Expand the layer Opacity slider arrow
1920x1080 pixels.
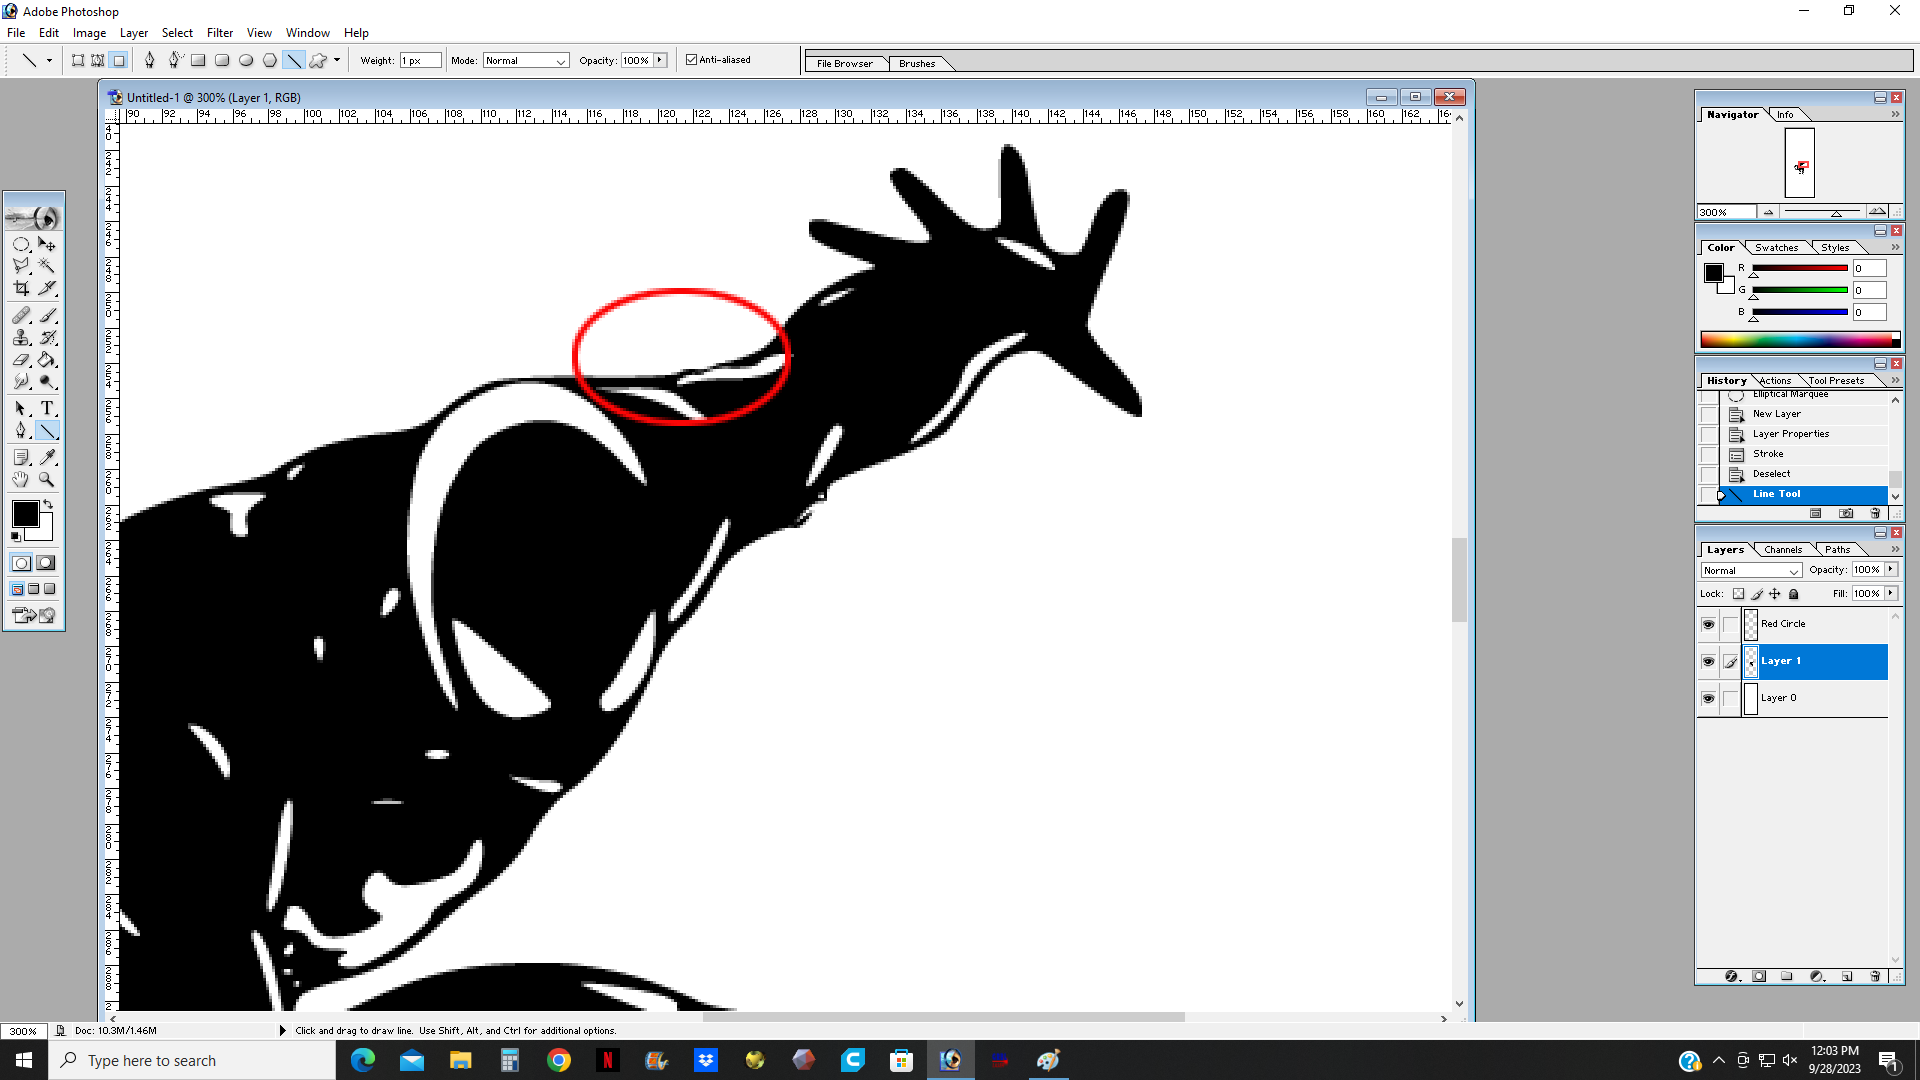point(1892,569)
